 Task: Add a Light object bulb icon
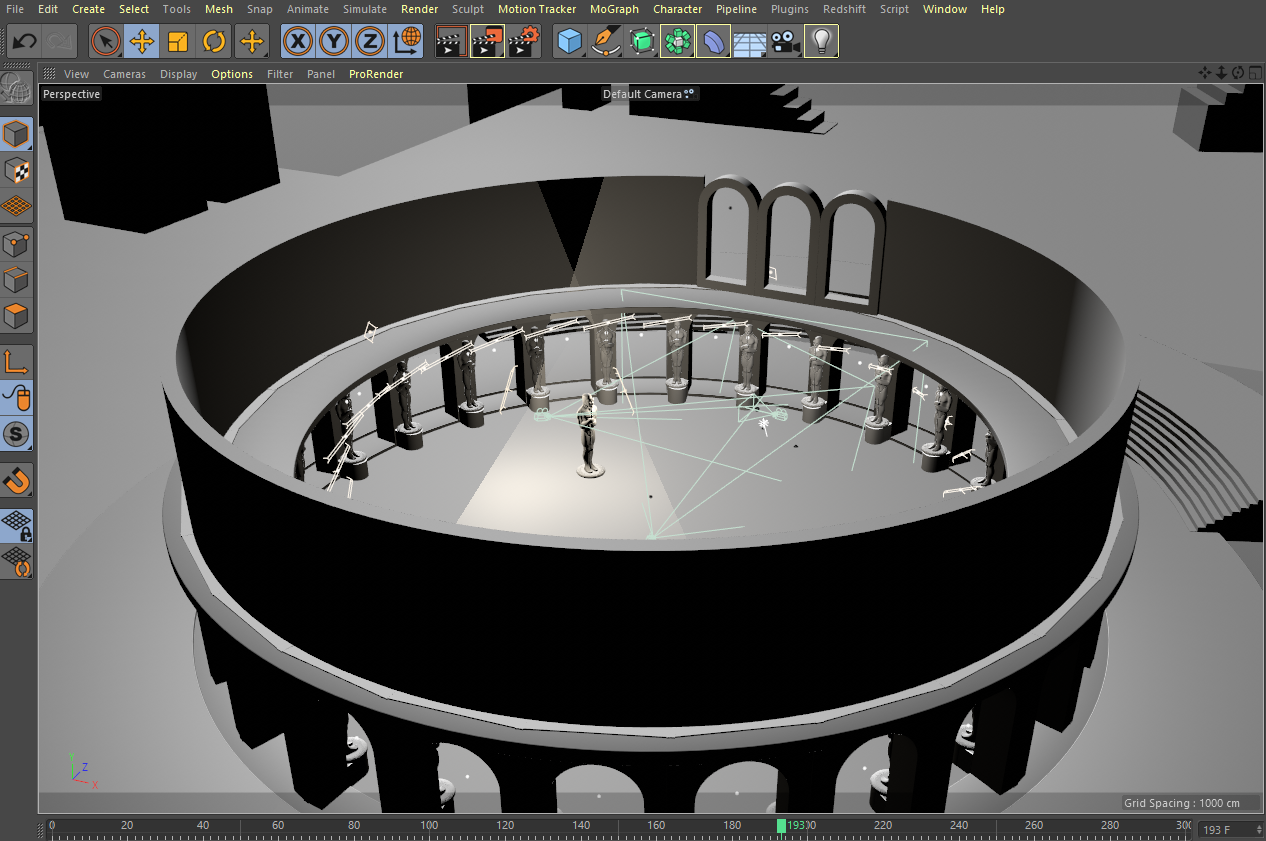tap(822, 41)
